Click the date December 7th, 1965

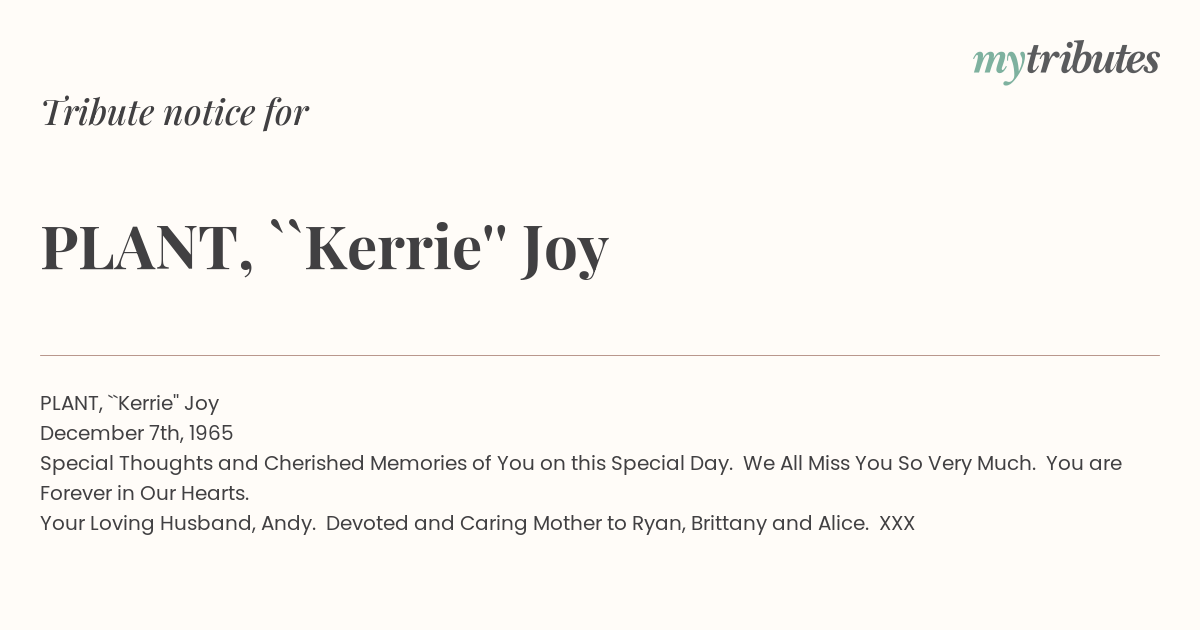coord(136,433)
